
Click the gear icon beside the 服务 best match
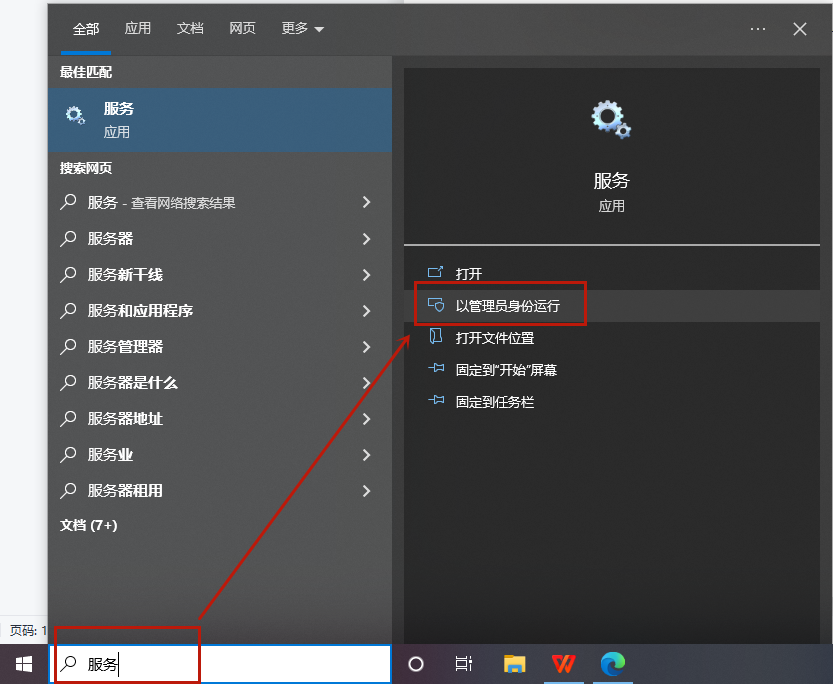coord(74,116)
